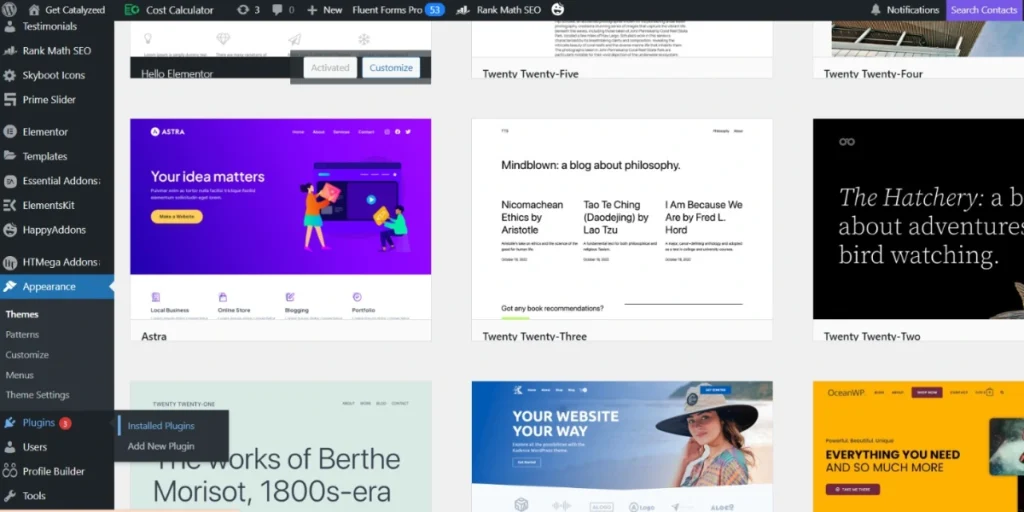Open Customize under Appearance
The width and height of the screenshot is (1024, 512).
coord(27,355)
